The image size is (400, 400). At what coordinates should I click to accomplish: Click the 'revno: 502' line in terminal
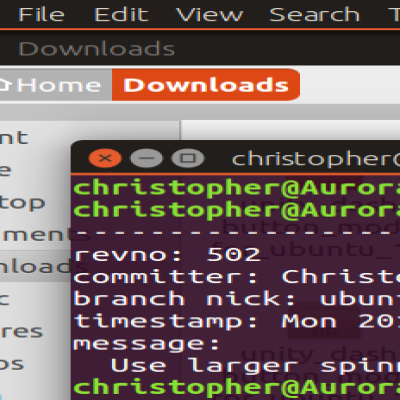pyautogui.click(x=167, y=255)
